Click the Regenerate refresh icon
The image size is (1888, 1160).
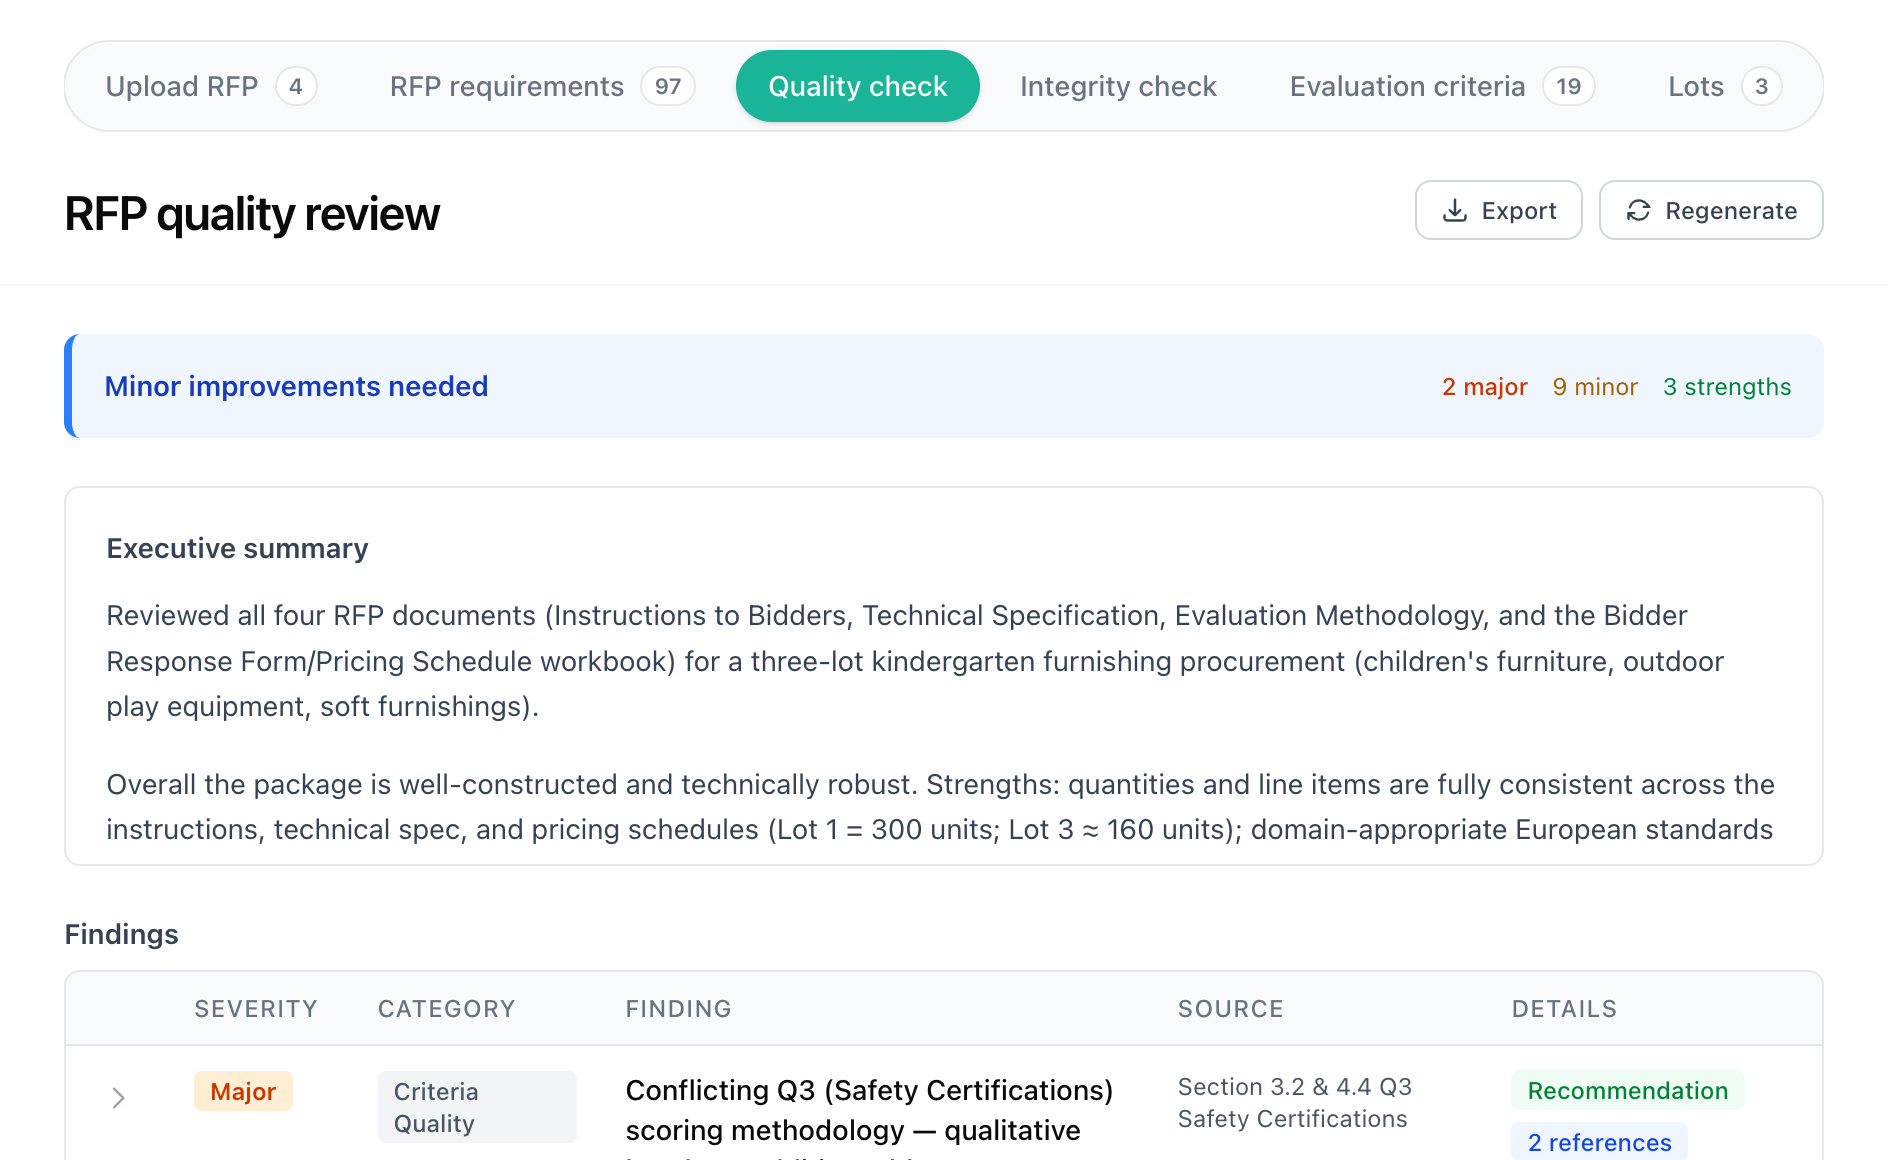pyautogui.click(x=1638, y=210)
